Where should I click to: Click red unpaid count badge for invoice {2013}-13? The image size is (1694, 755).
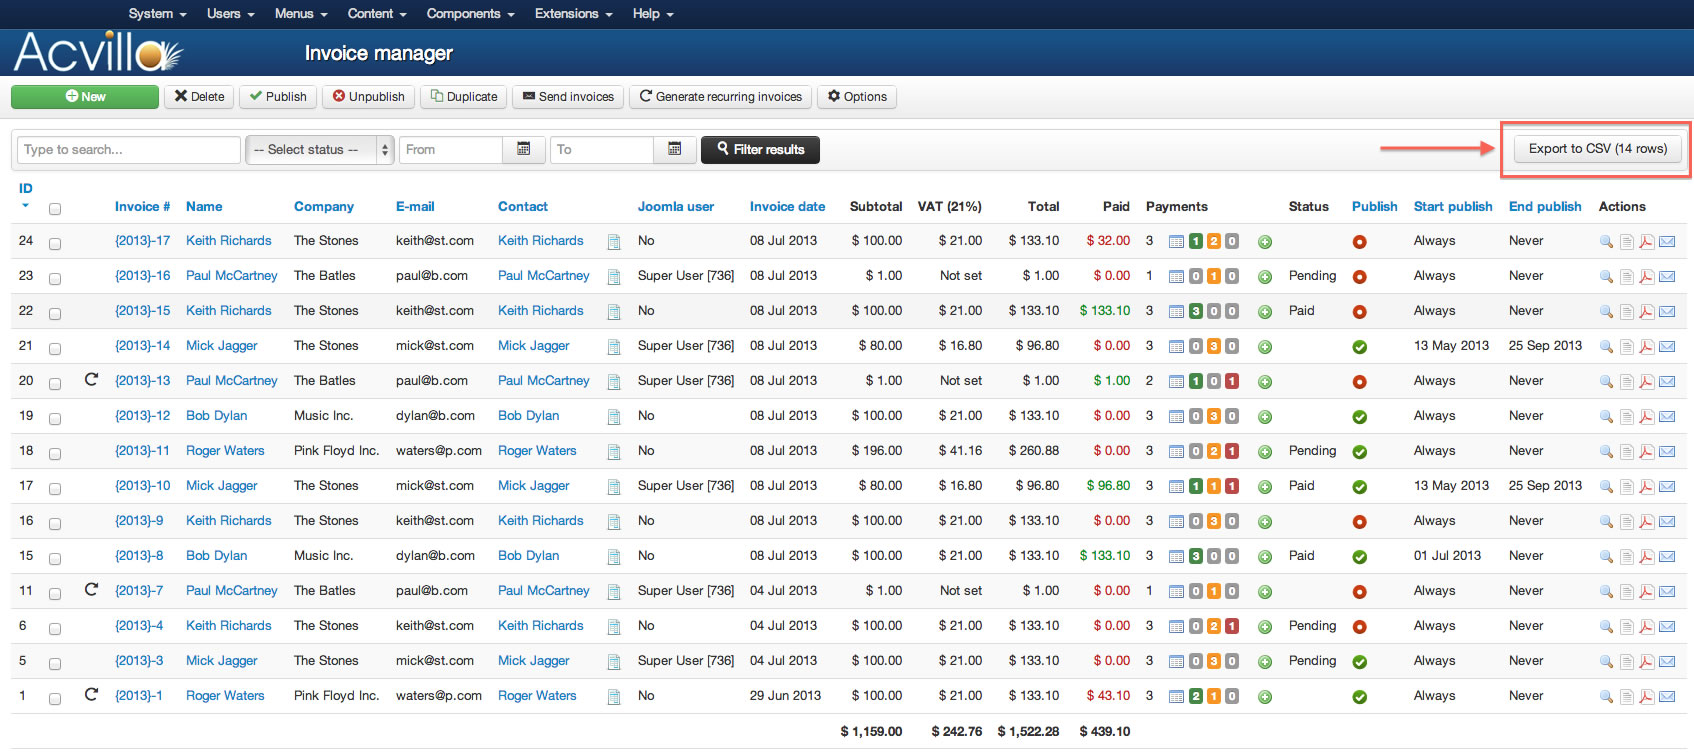[1232, 382]
